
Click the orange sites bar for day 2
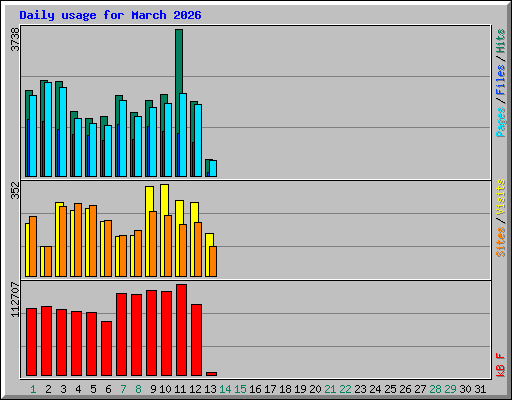[x=48, y=261]
